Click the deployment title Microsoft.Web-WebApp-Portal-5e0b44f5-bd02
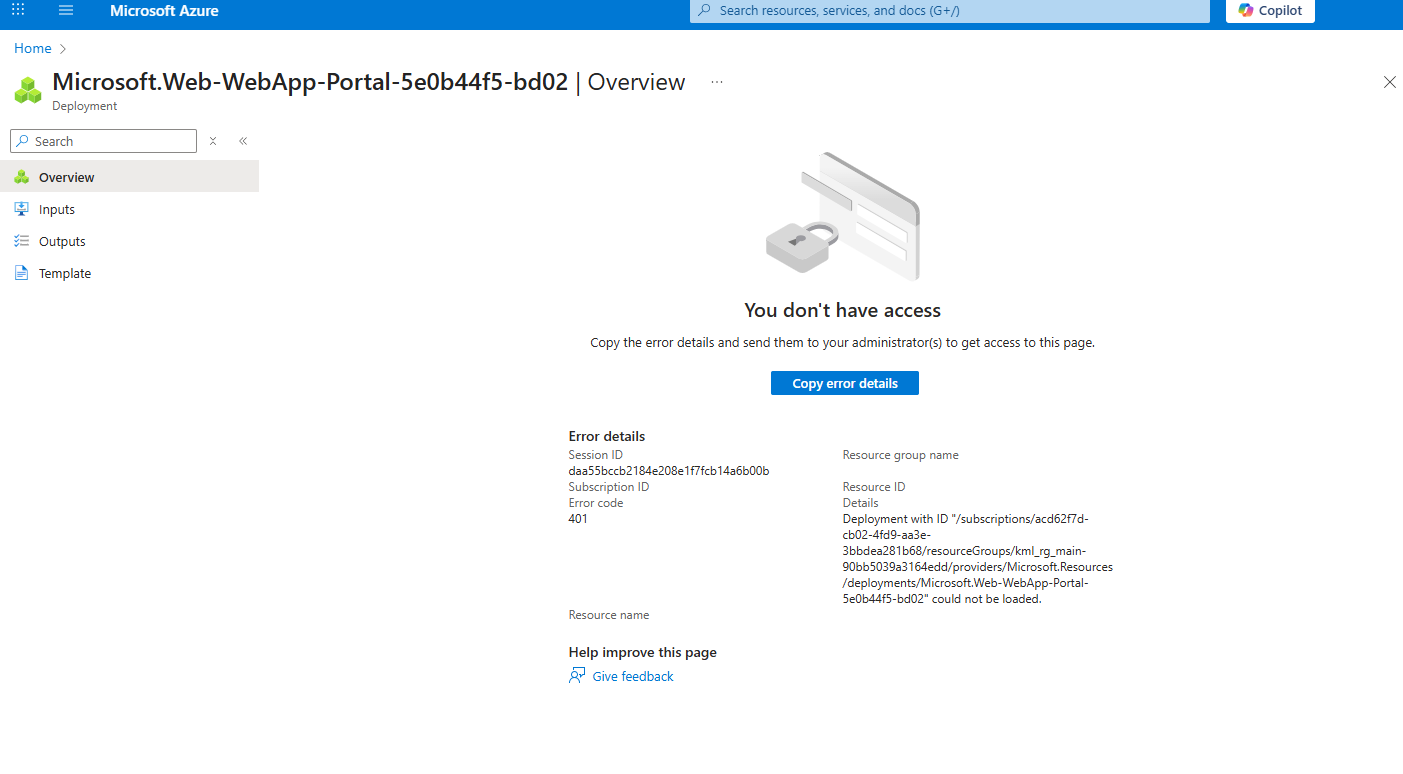 [x=310, y=82]
